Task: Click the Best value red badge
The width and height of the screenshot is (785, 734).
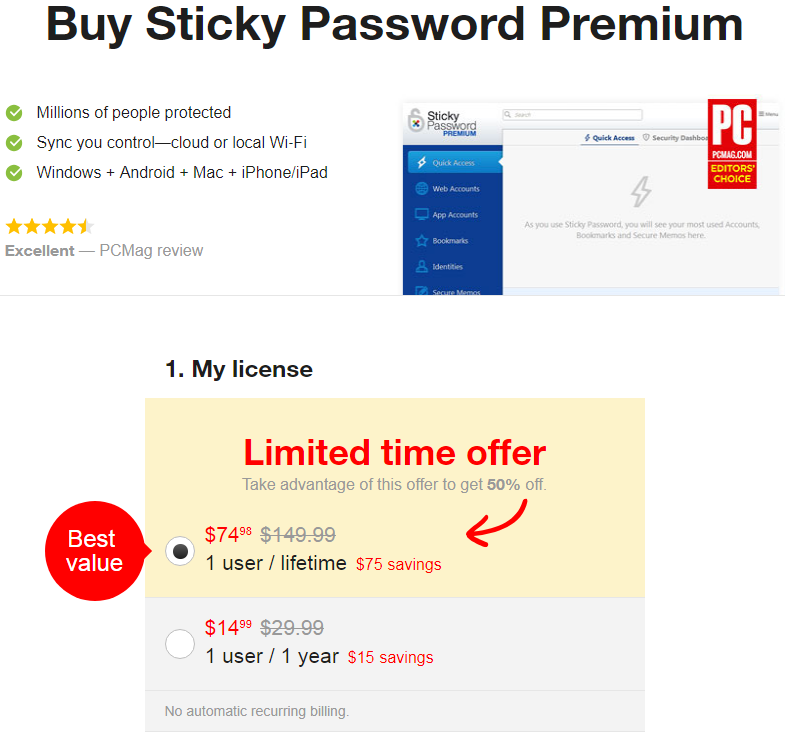Action: 96,551
